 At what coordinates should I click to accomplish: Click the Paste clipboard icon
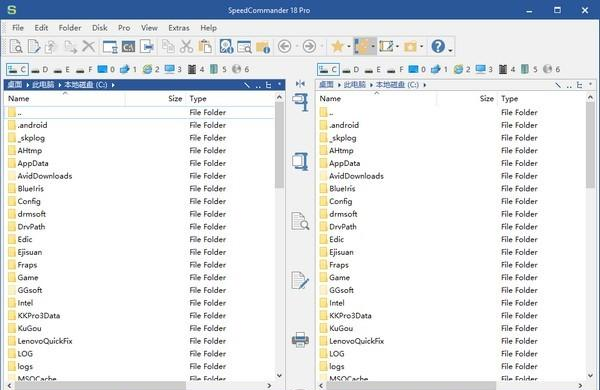point(205,47)
